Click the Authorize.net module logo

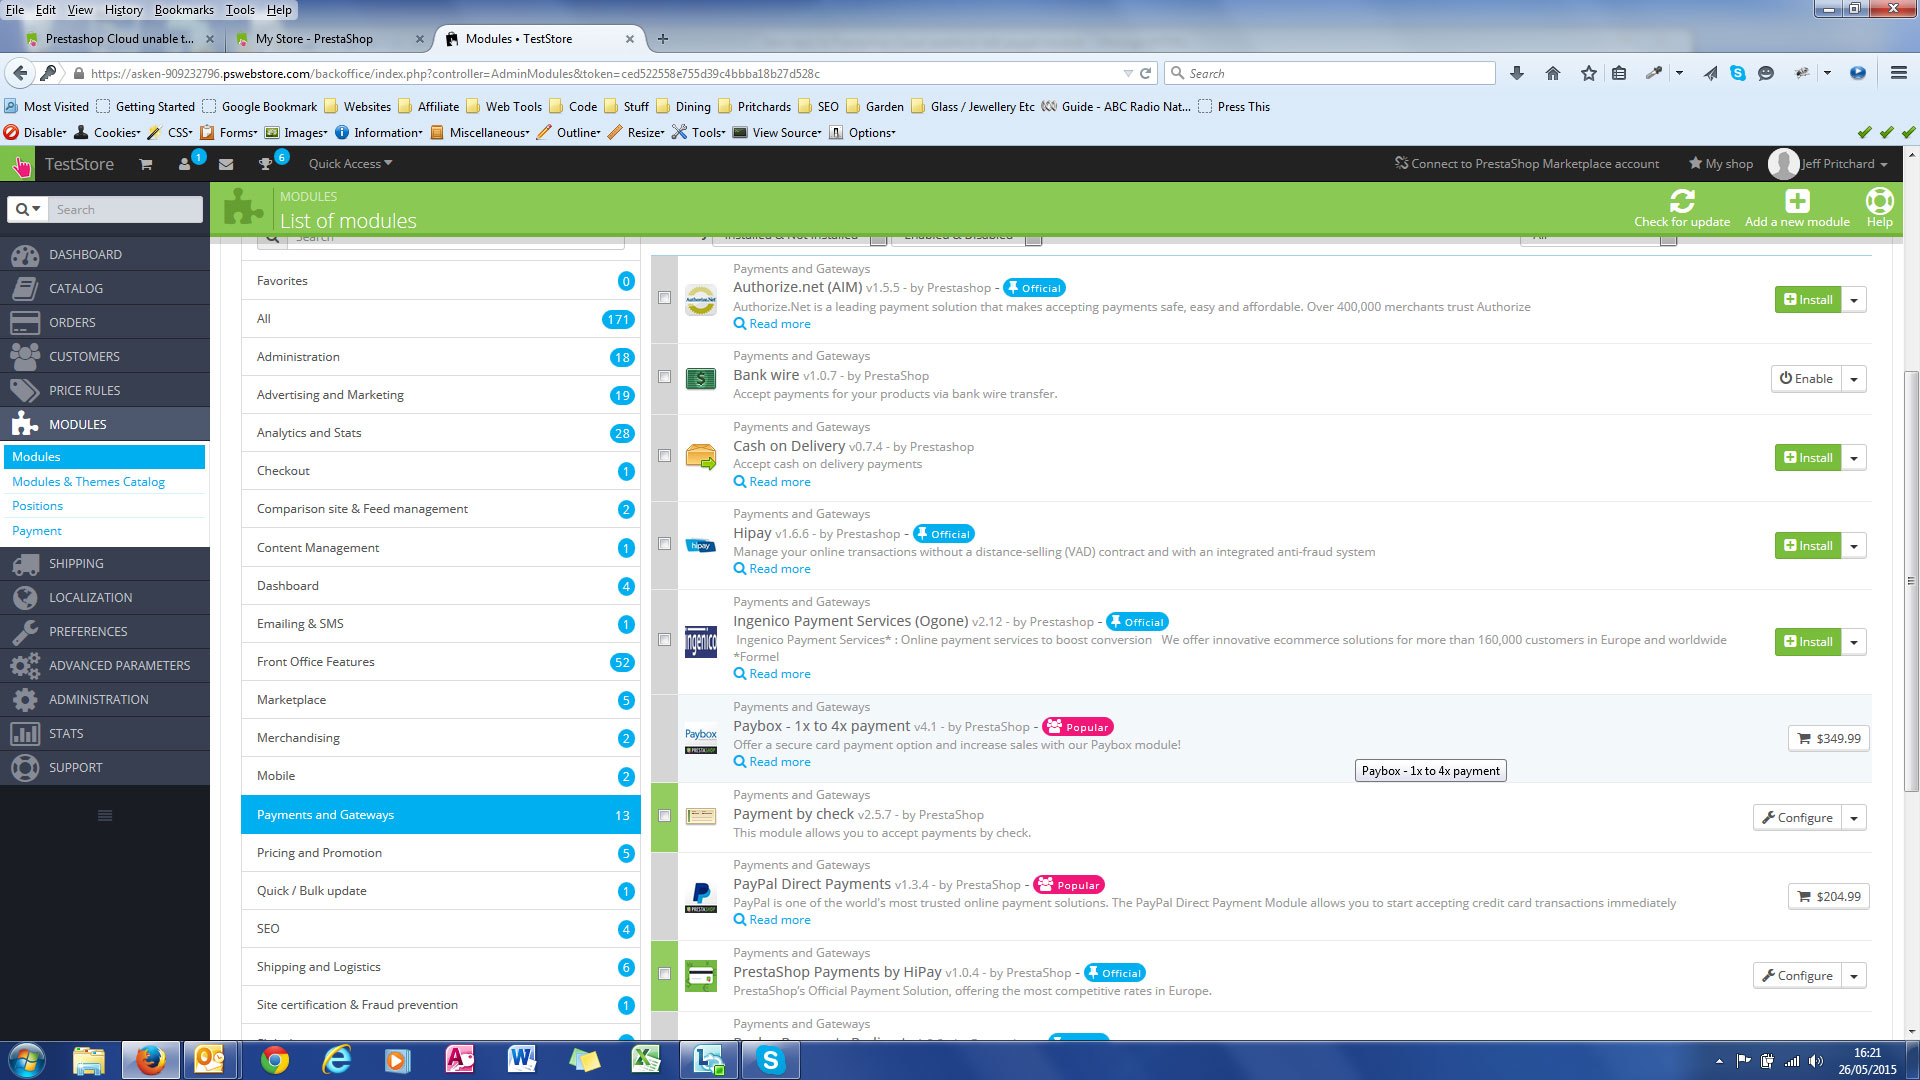pos(701,299)
